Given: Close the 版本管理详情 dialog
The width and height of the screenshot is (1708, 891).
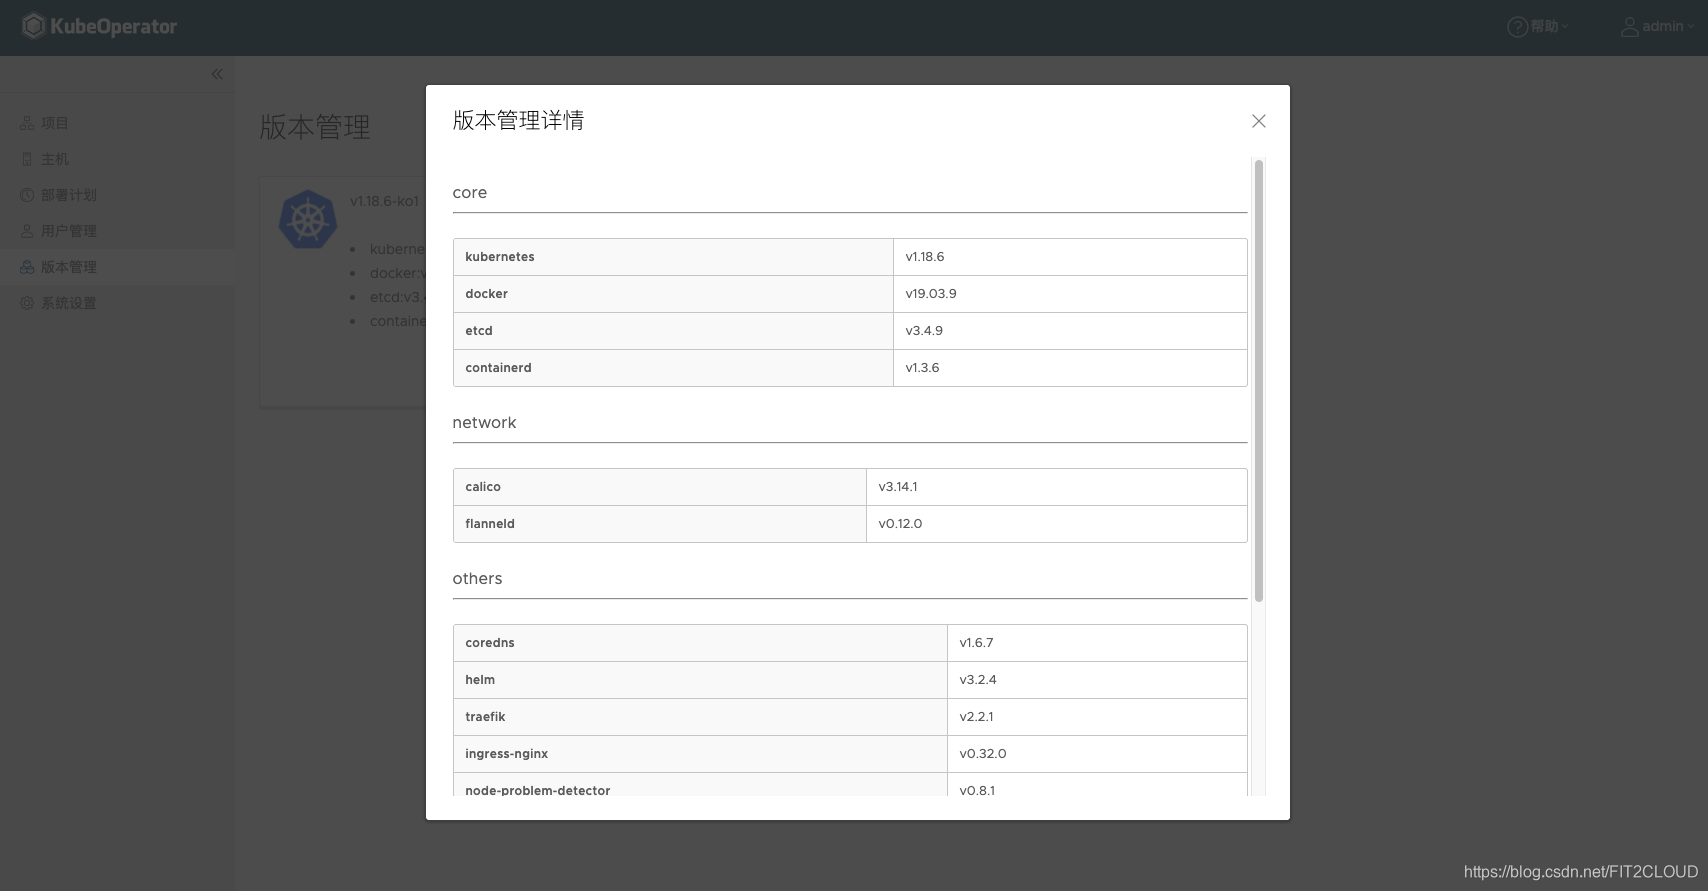Looking at the screenshot, I should pyautogui.click(x=1259, y=121).
